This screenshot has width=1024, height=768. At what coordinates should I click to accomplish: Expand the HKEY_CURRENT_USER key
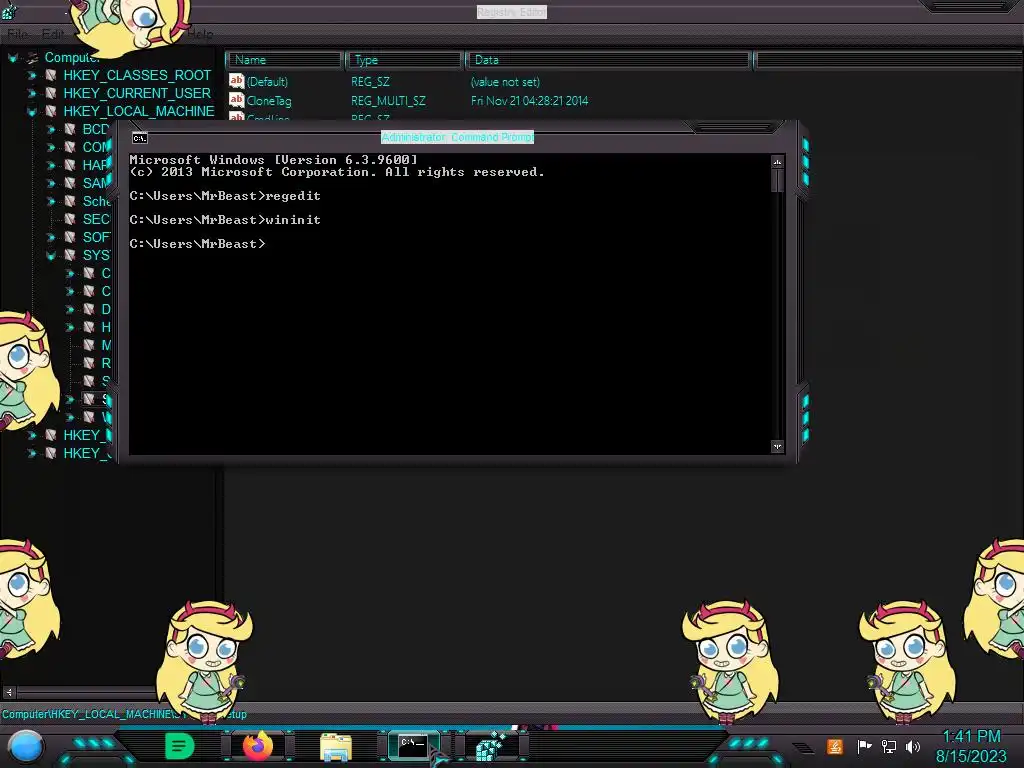click(x=31, y=93)
